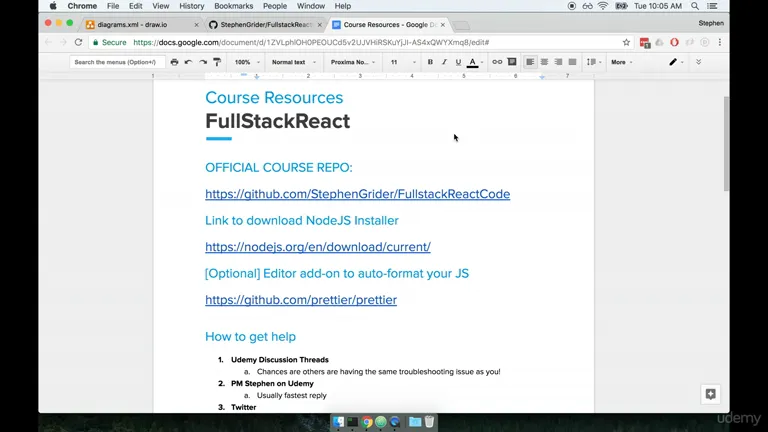The width and height of the screenshot is (768, 432).
Task: Open the Edit menu in the menu bar
Action: click(136, 6)
